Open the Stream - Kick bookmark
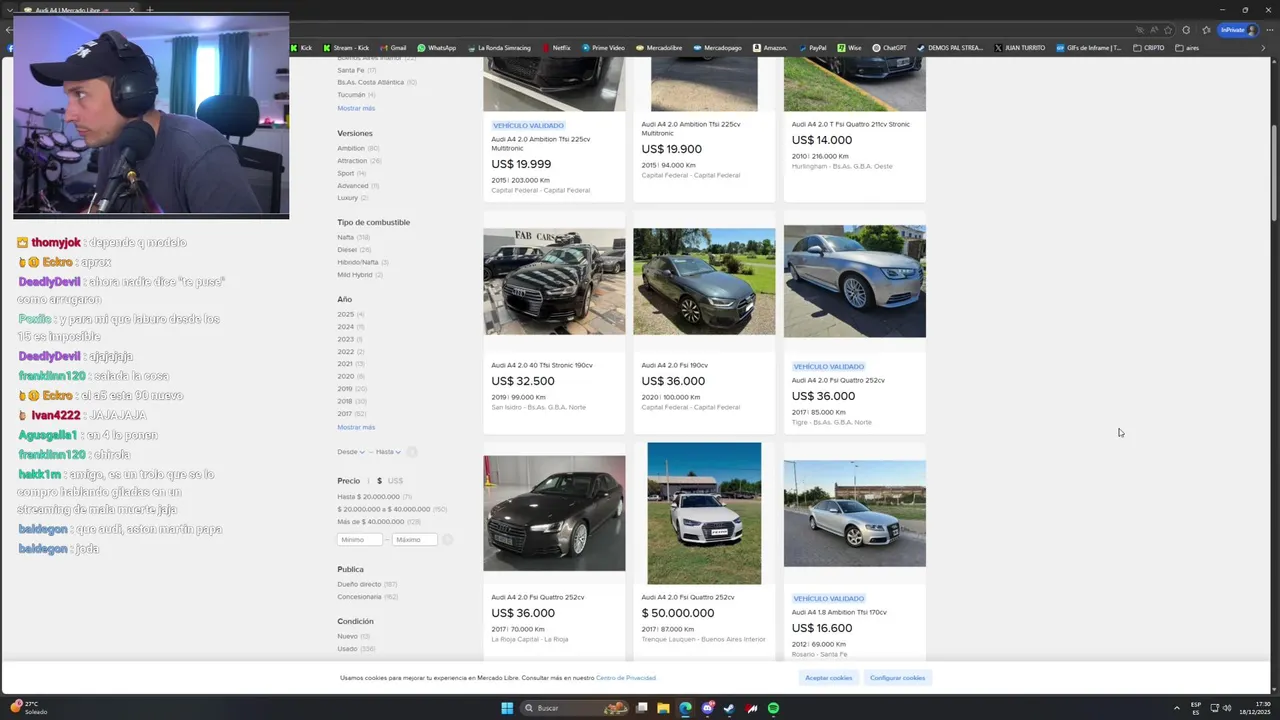1280x720 pixels. point(345,48)
